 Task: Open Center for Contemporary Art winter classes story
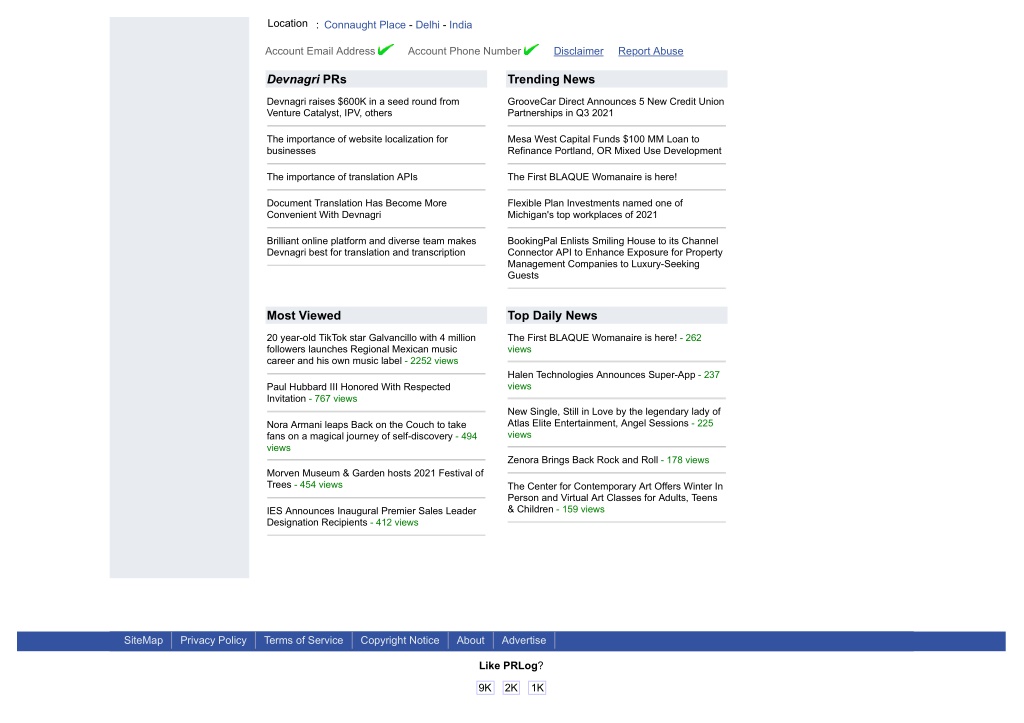pyautogui.click(x=615, y=498)
